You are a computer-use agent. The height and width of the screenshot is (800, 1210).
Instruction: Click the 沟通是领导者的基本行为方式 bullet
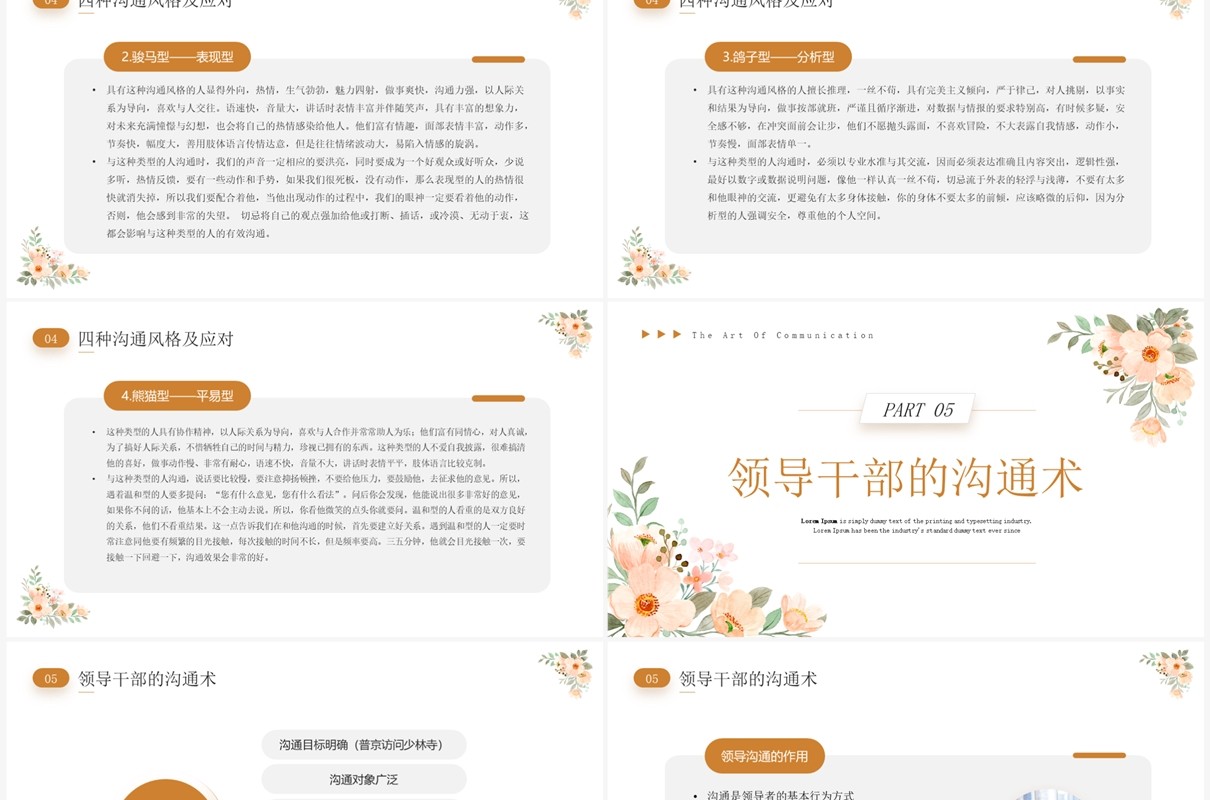780,795
